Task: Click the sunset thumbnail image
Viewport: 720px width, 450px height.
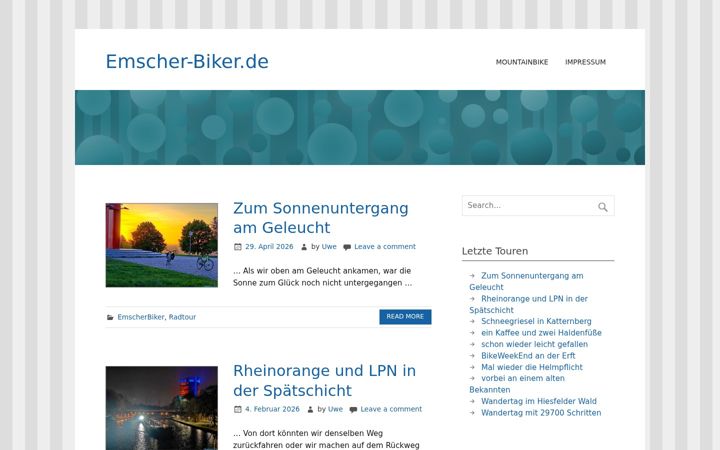Action: (x=162, y=245)
